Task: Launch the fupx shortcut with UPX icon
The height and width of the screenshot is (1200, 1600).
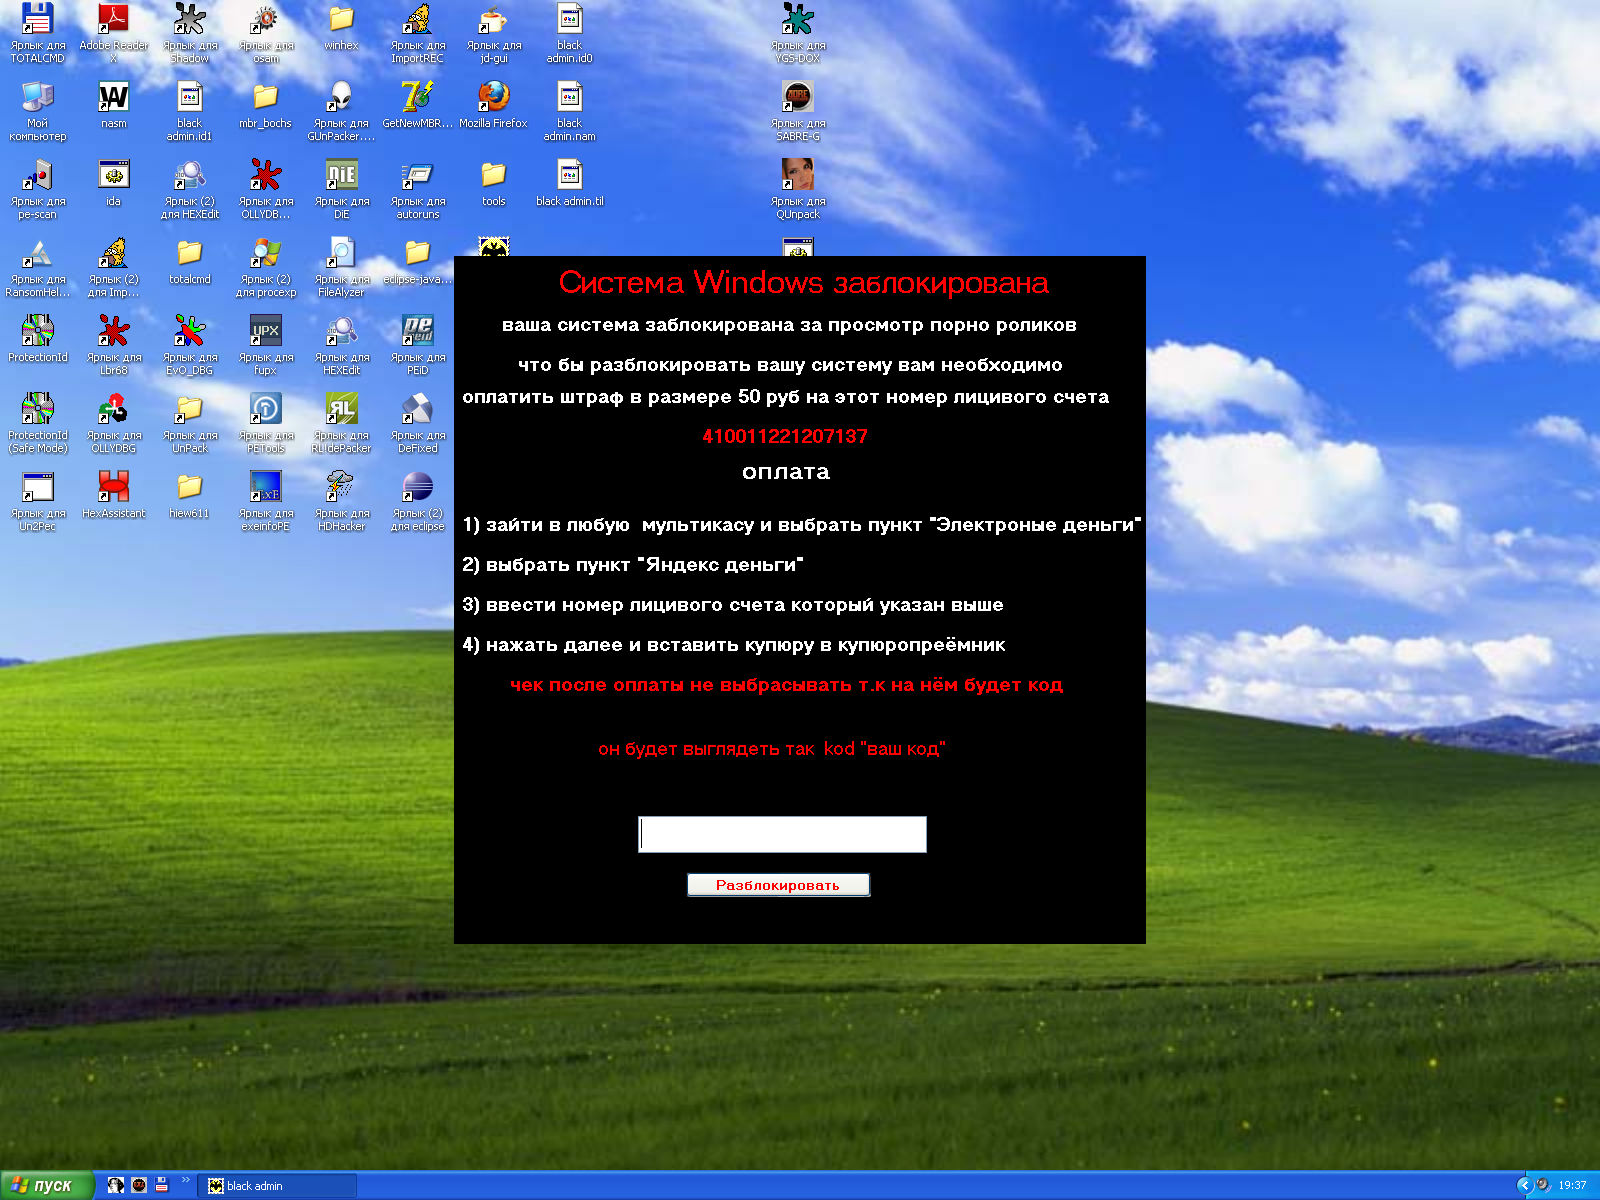Action: pyautogui.click(x=266, y=330)
